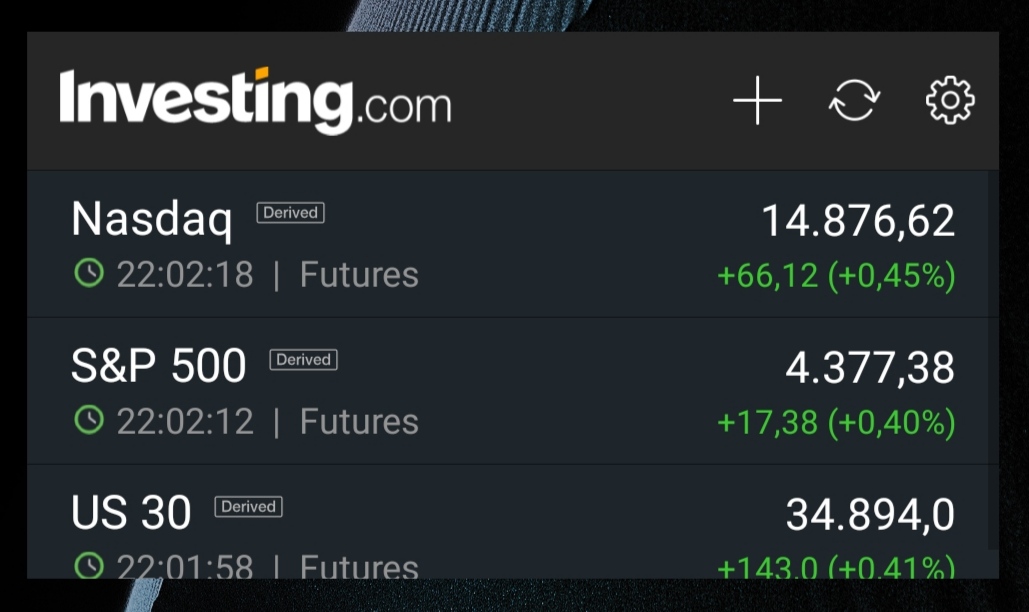Tap Nasdaq change +66,12 (+0,45%)
1029x612 pixels.
pyautogui.click(x=836, y=275)
